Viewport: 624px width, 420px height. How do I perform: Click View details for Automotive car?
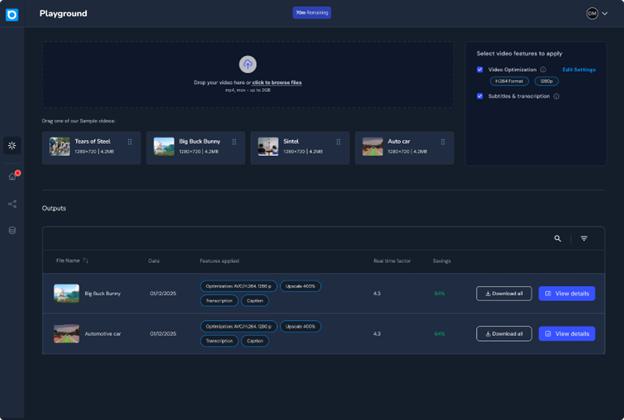click(x=567, y=334)
